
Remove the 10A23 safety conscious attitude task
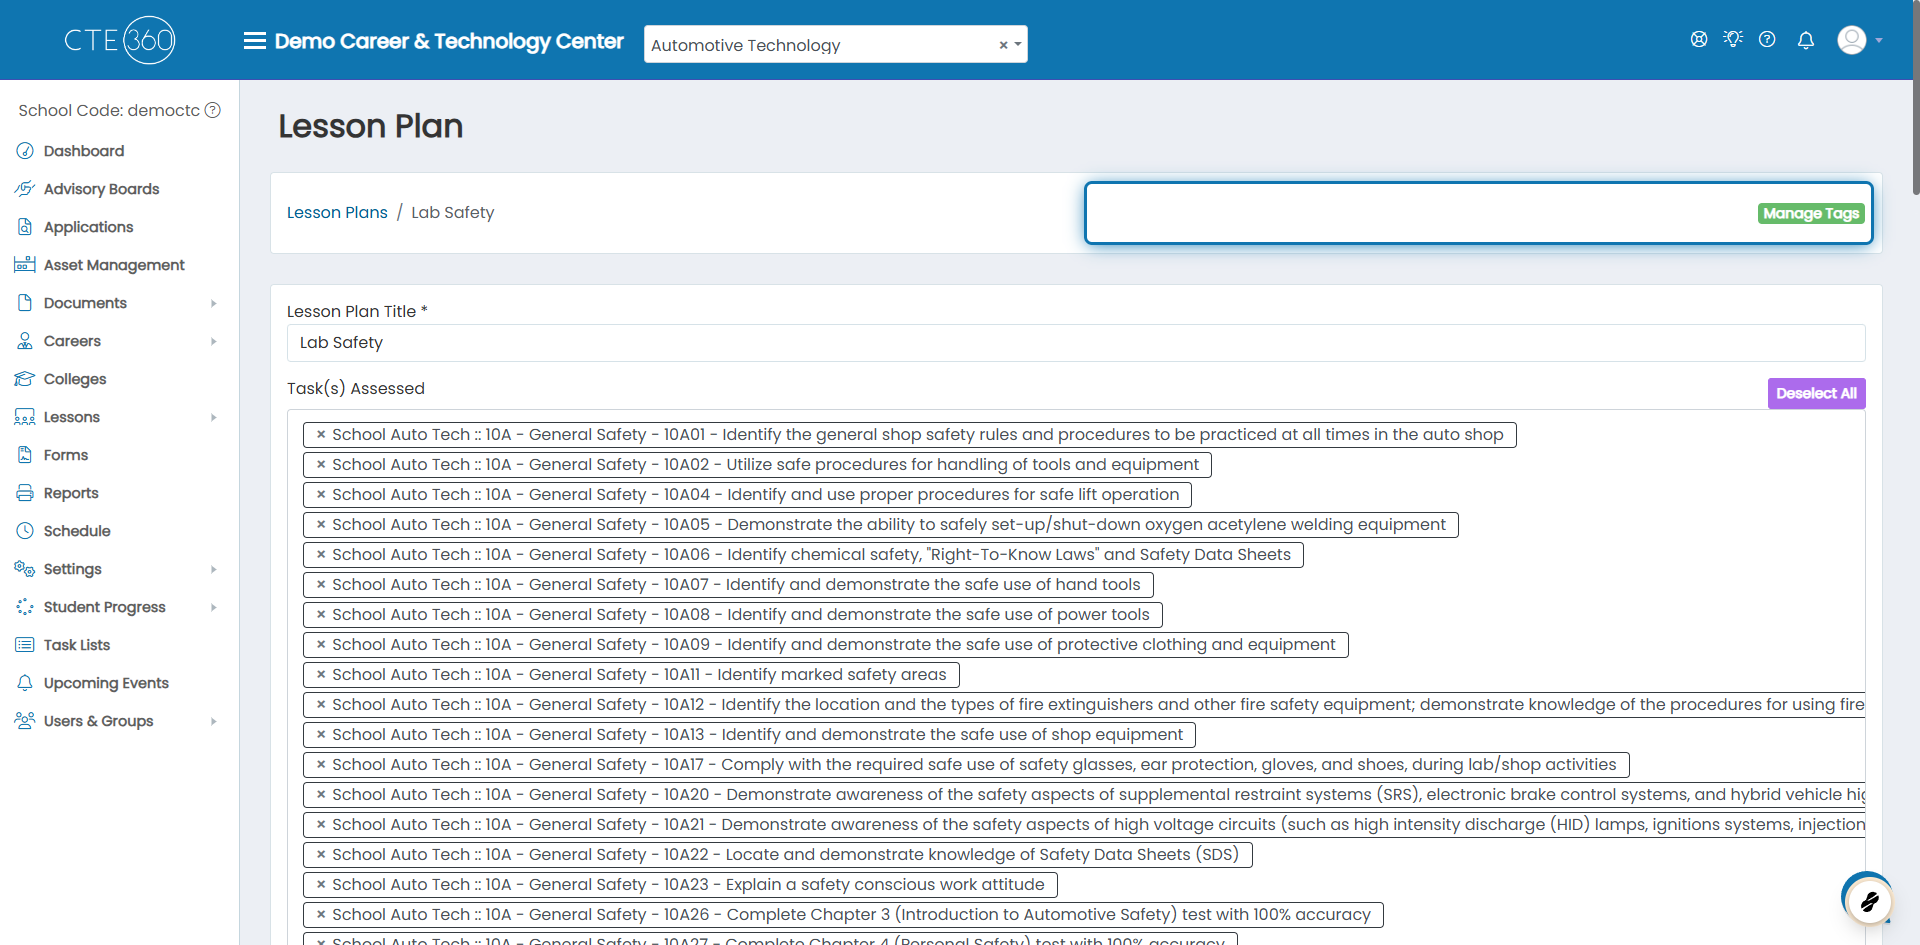click(x=321, y=885)
